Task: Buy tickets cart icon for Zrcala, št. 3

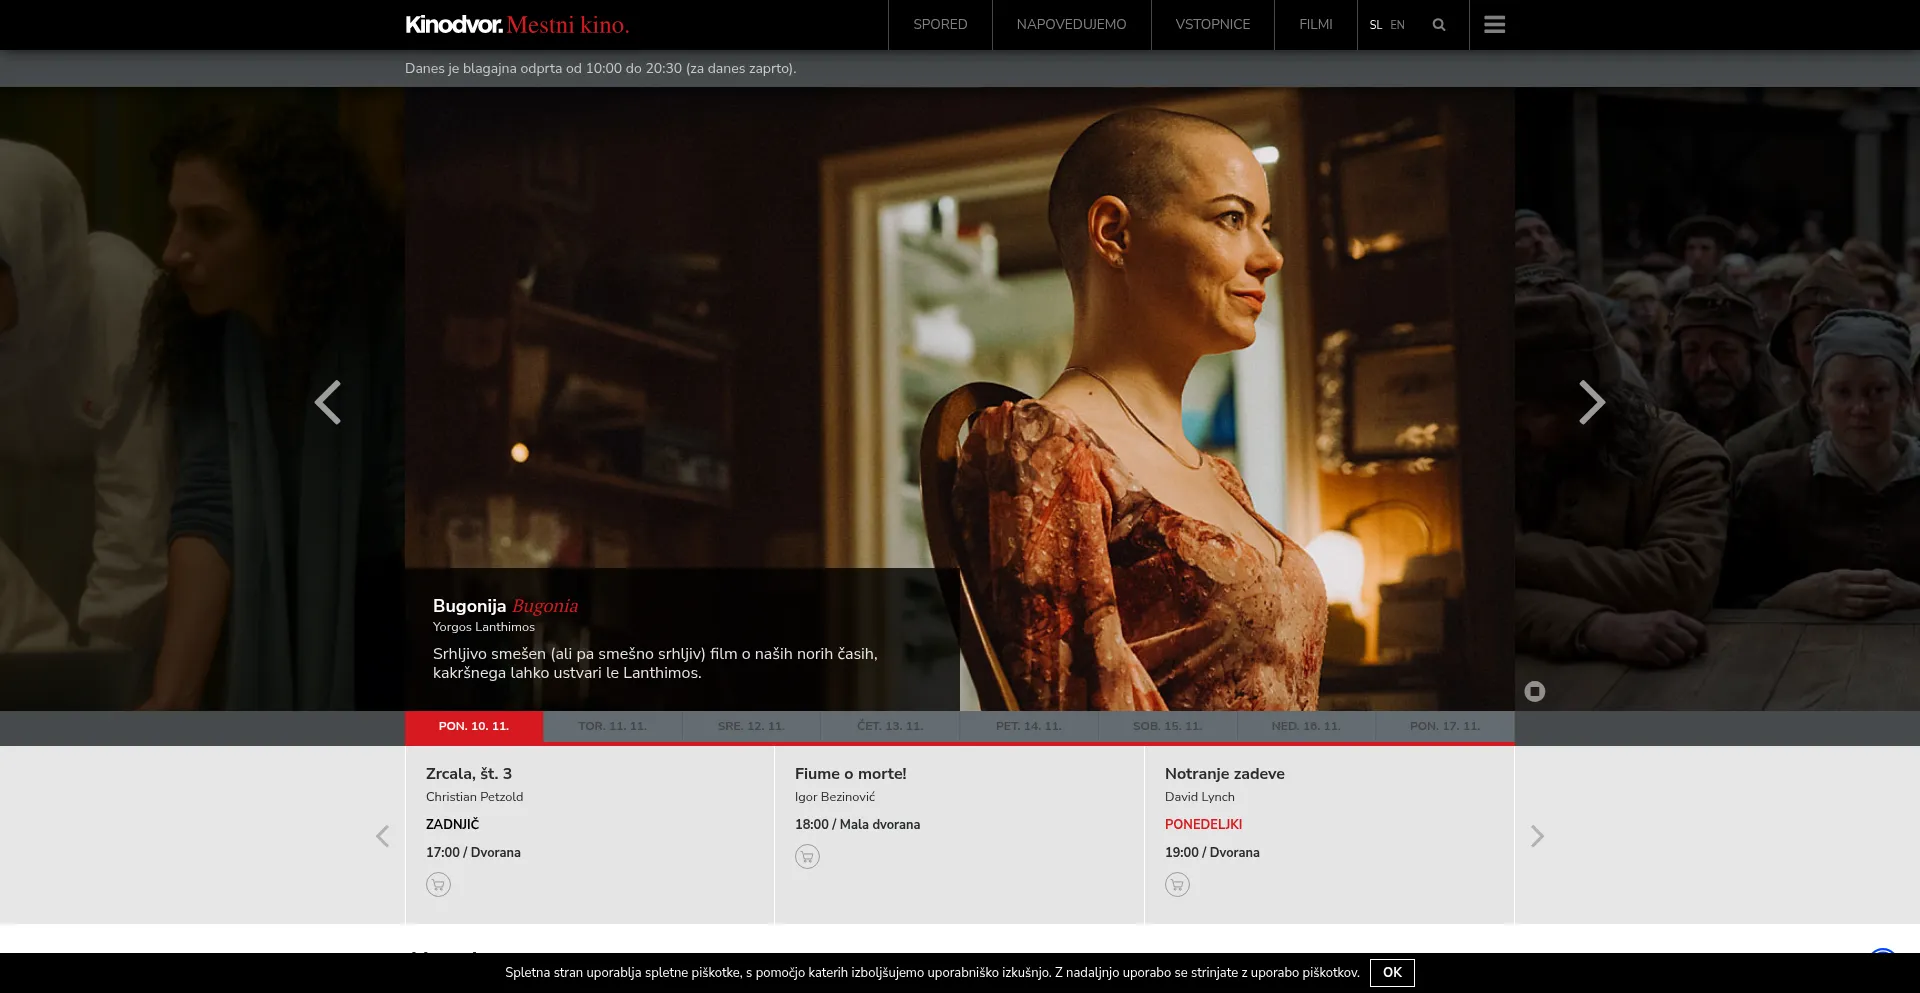Action: point(438,884)
